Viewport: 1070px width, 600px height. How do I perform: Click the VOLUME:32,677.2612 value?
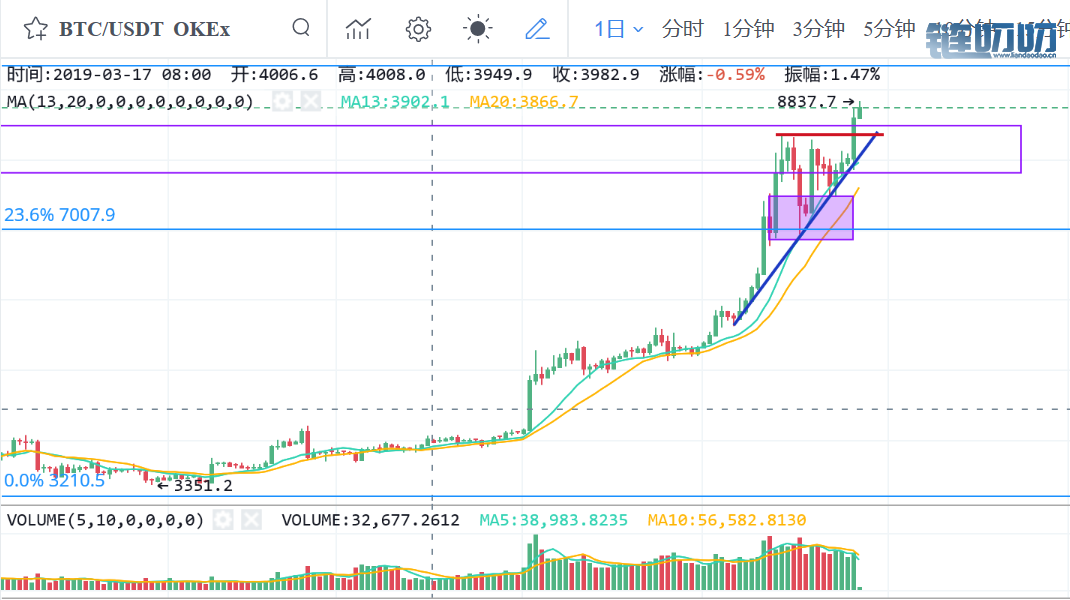tap(371, 520)
